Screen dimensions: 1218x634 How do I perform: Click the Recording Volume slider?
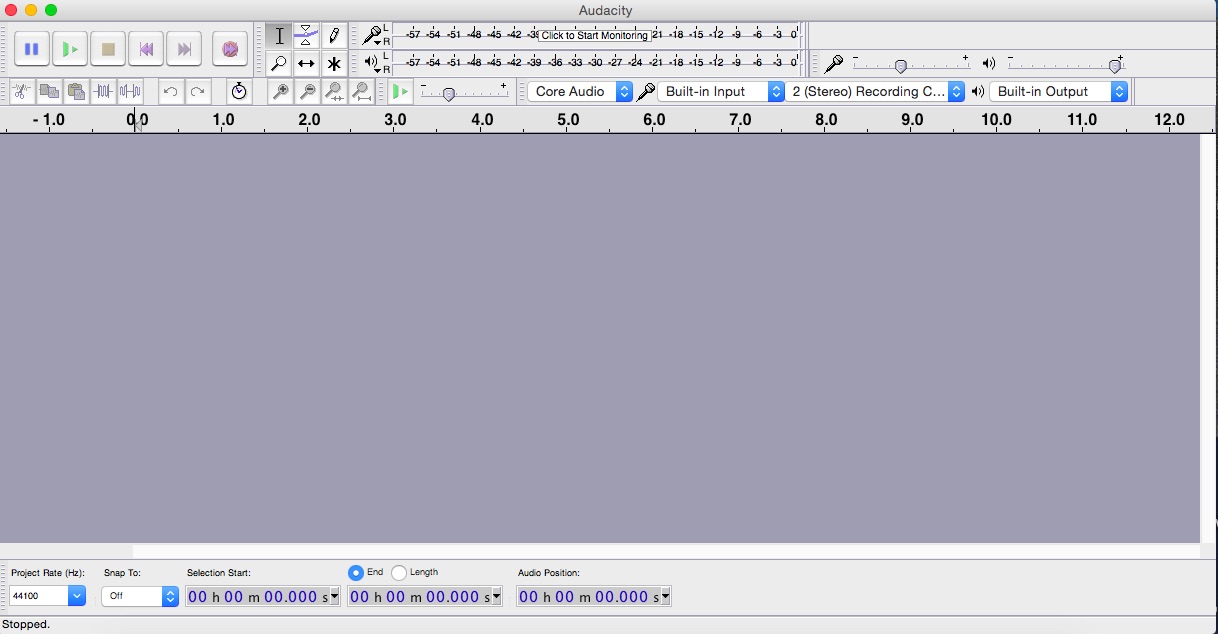[x=911, y=64]
